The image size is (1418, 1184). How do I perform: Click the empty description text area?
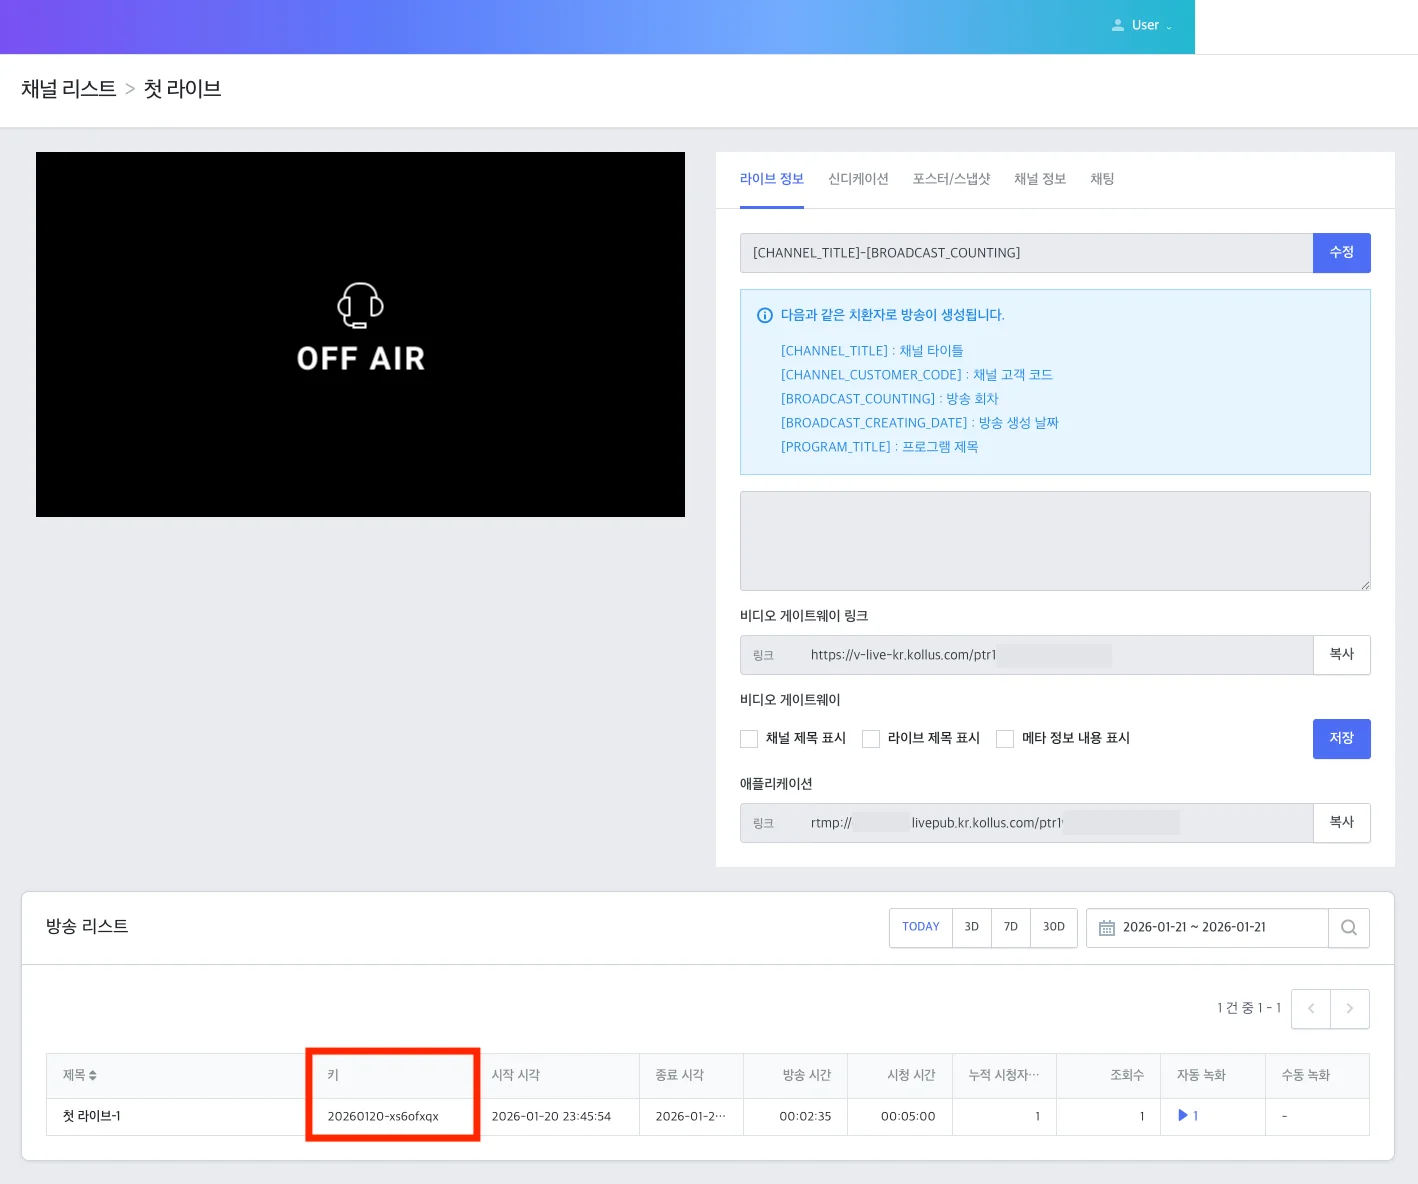1055,541
